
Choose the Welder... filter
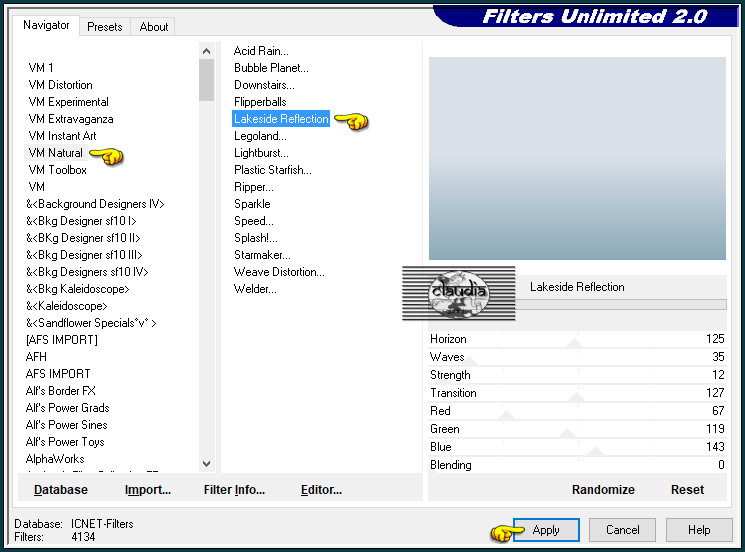coord(255,289)
